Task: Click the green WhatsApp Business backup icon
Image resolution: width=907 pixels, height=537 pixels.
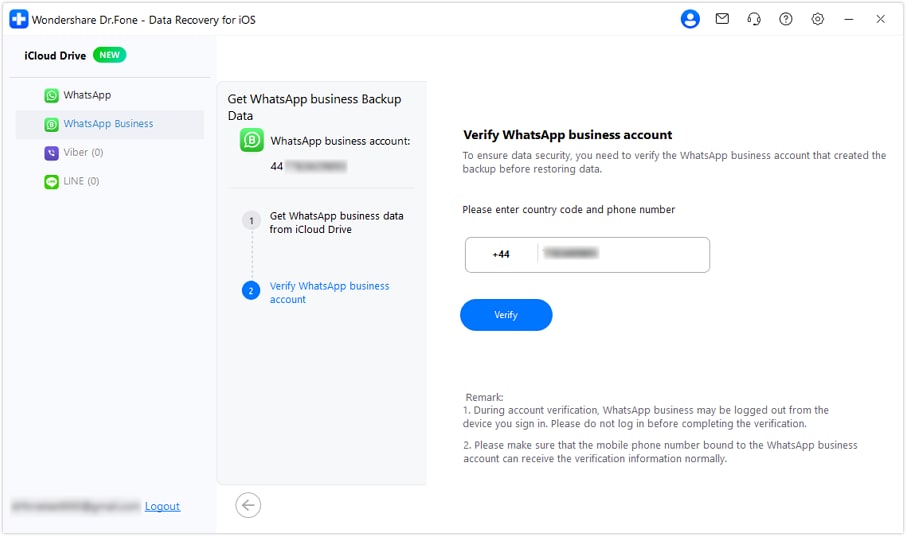Action: pyautogui.click(x=252, y=140)
